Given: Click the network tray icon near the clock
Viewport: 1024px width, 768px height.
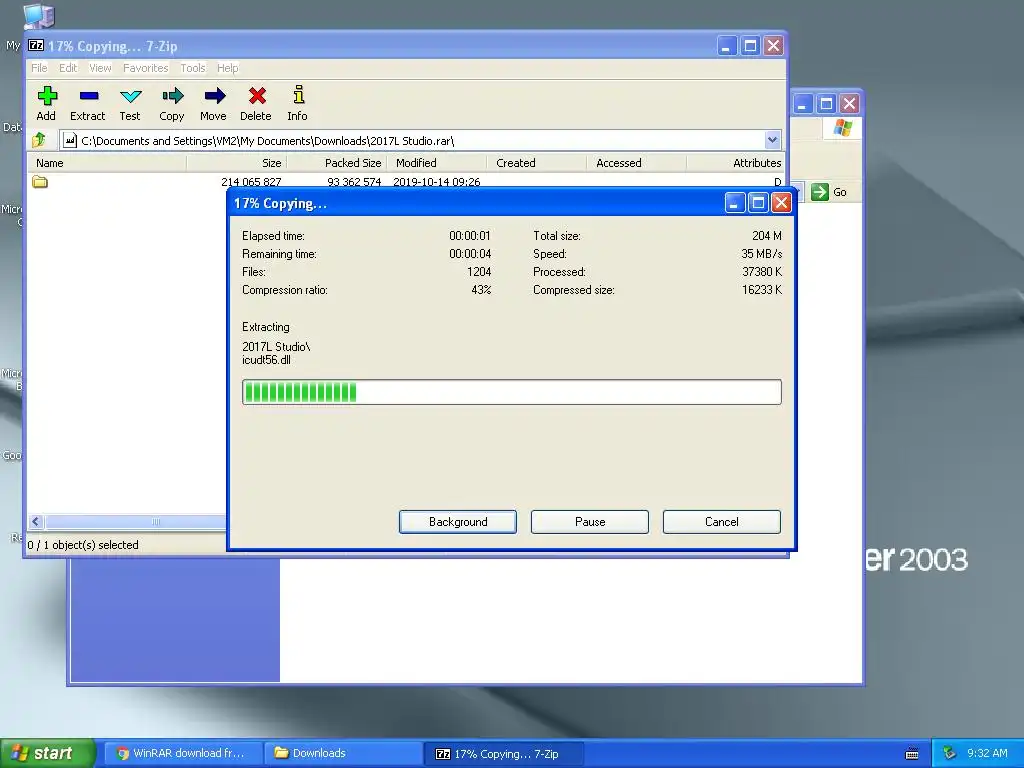Looking at the screenshot, I should [x=949, y=753].
